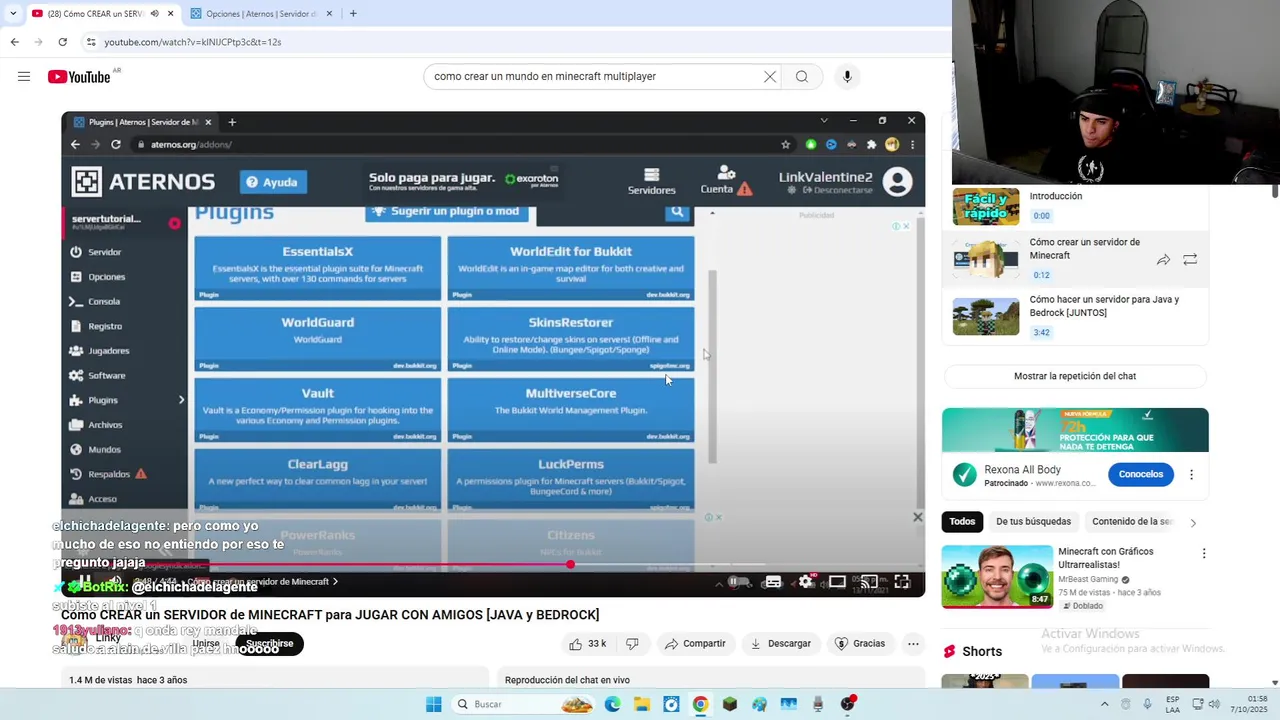
Task: Show more filter chips with the arrow
Action: coord(1193,522)
